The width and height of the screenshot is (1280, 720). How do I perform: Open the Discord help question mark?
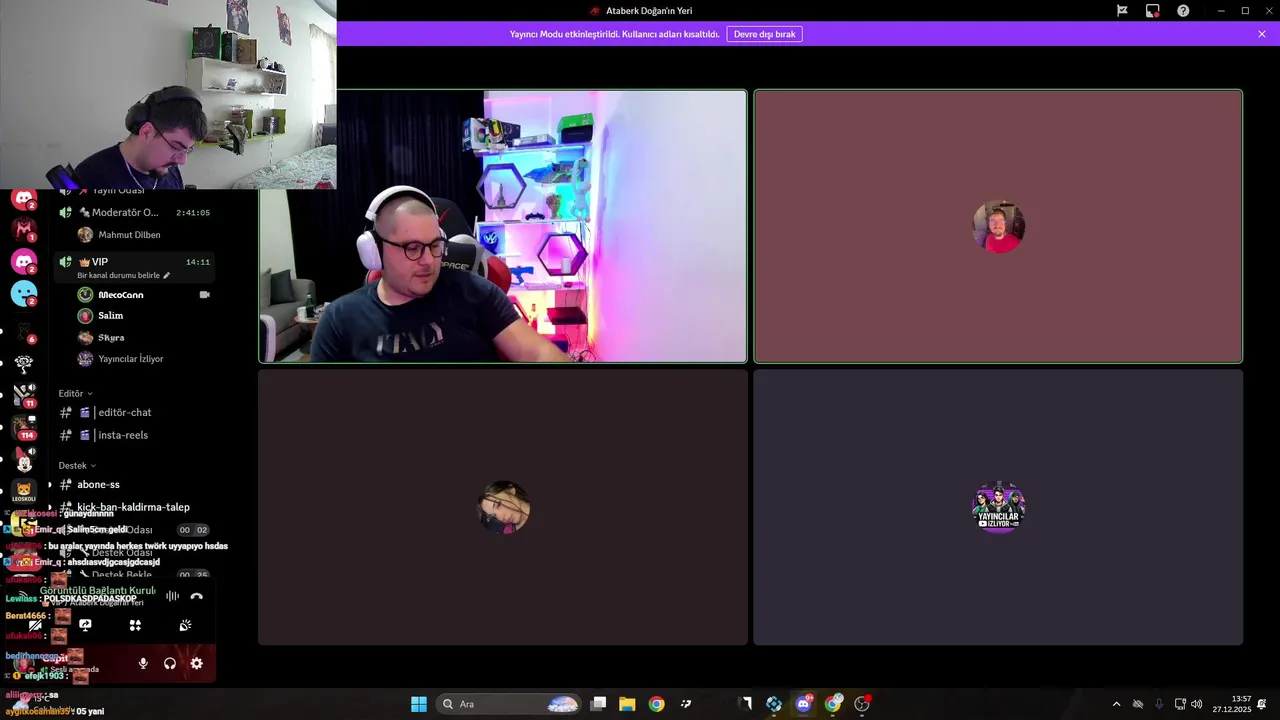[1183, 11]
